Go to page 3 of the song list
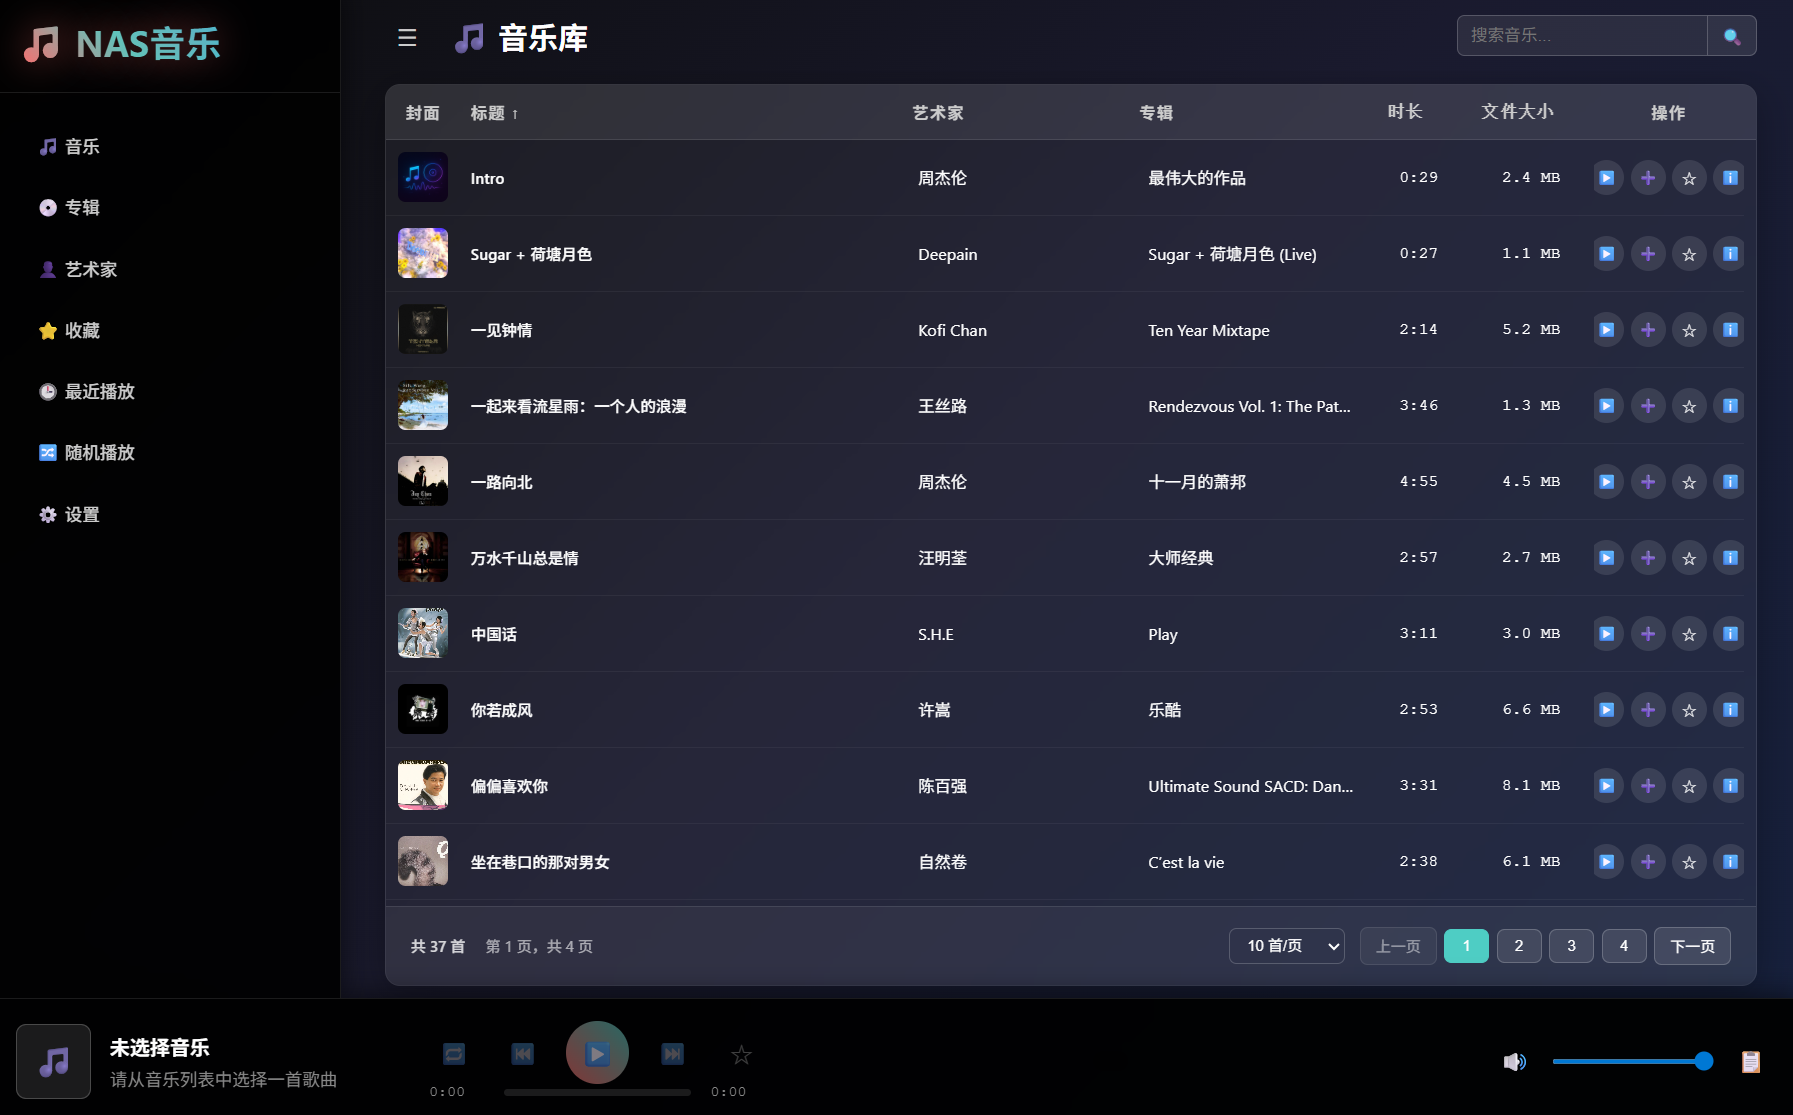Viewport: 1793px width, 1115px height. point(1570,945)
